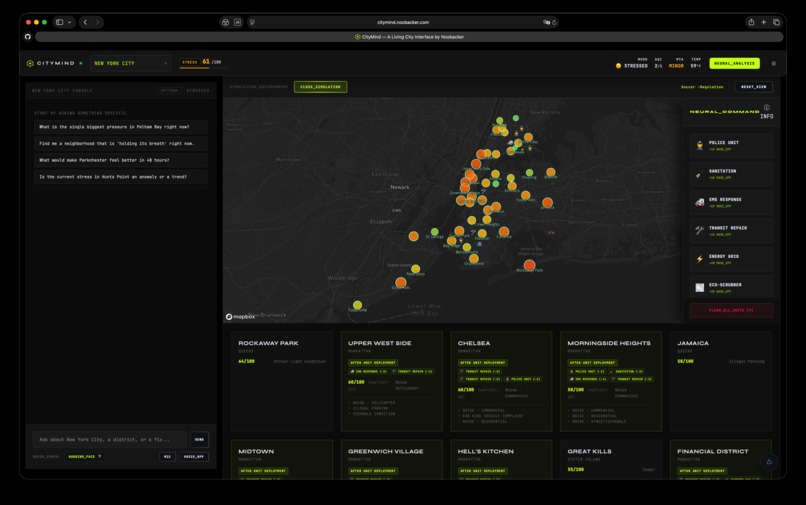The width and height of the screenshot is (806, 505).
Task: Select the TRANSIT REPAIR tools card
Action: tap(731, 230)
